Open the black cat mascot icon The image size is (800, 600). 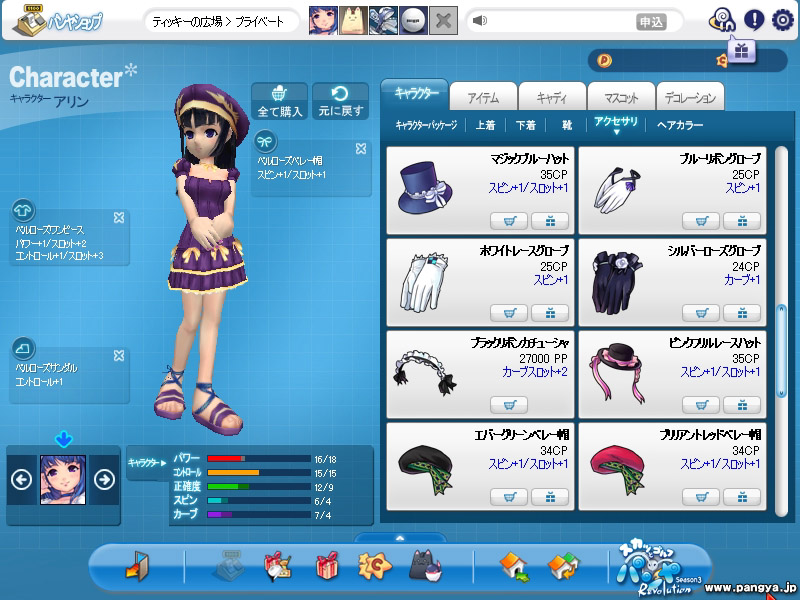click(424, 565)
